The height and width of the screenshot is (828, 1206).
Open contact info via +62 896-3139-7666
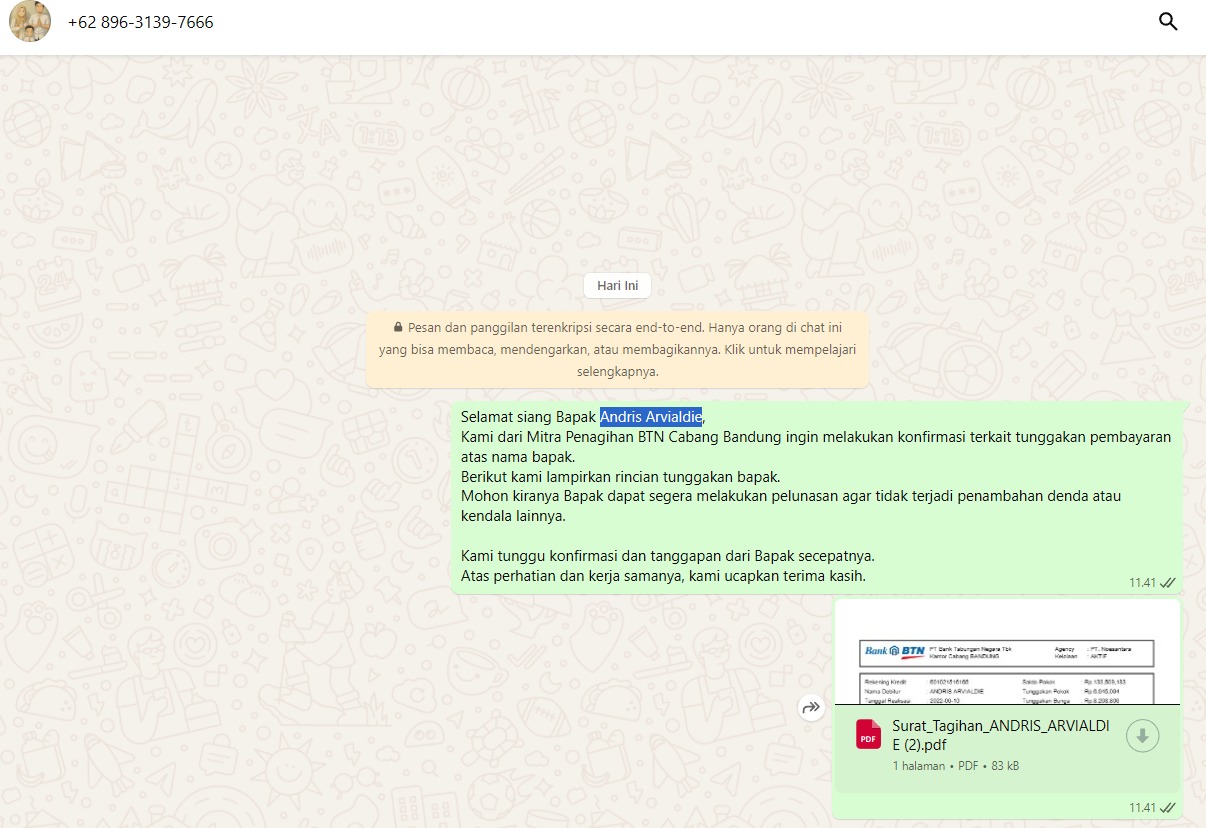click(140, 22)
